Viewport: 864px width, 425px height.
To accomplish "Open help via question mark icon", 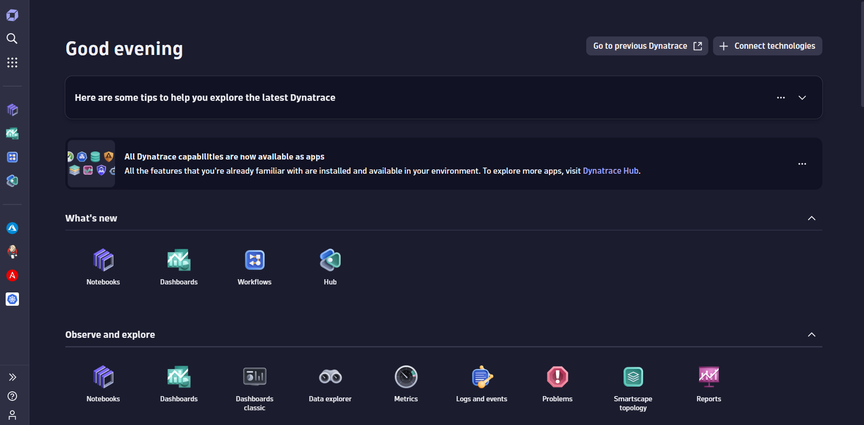I will click(x=12, y=396).
